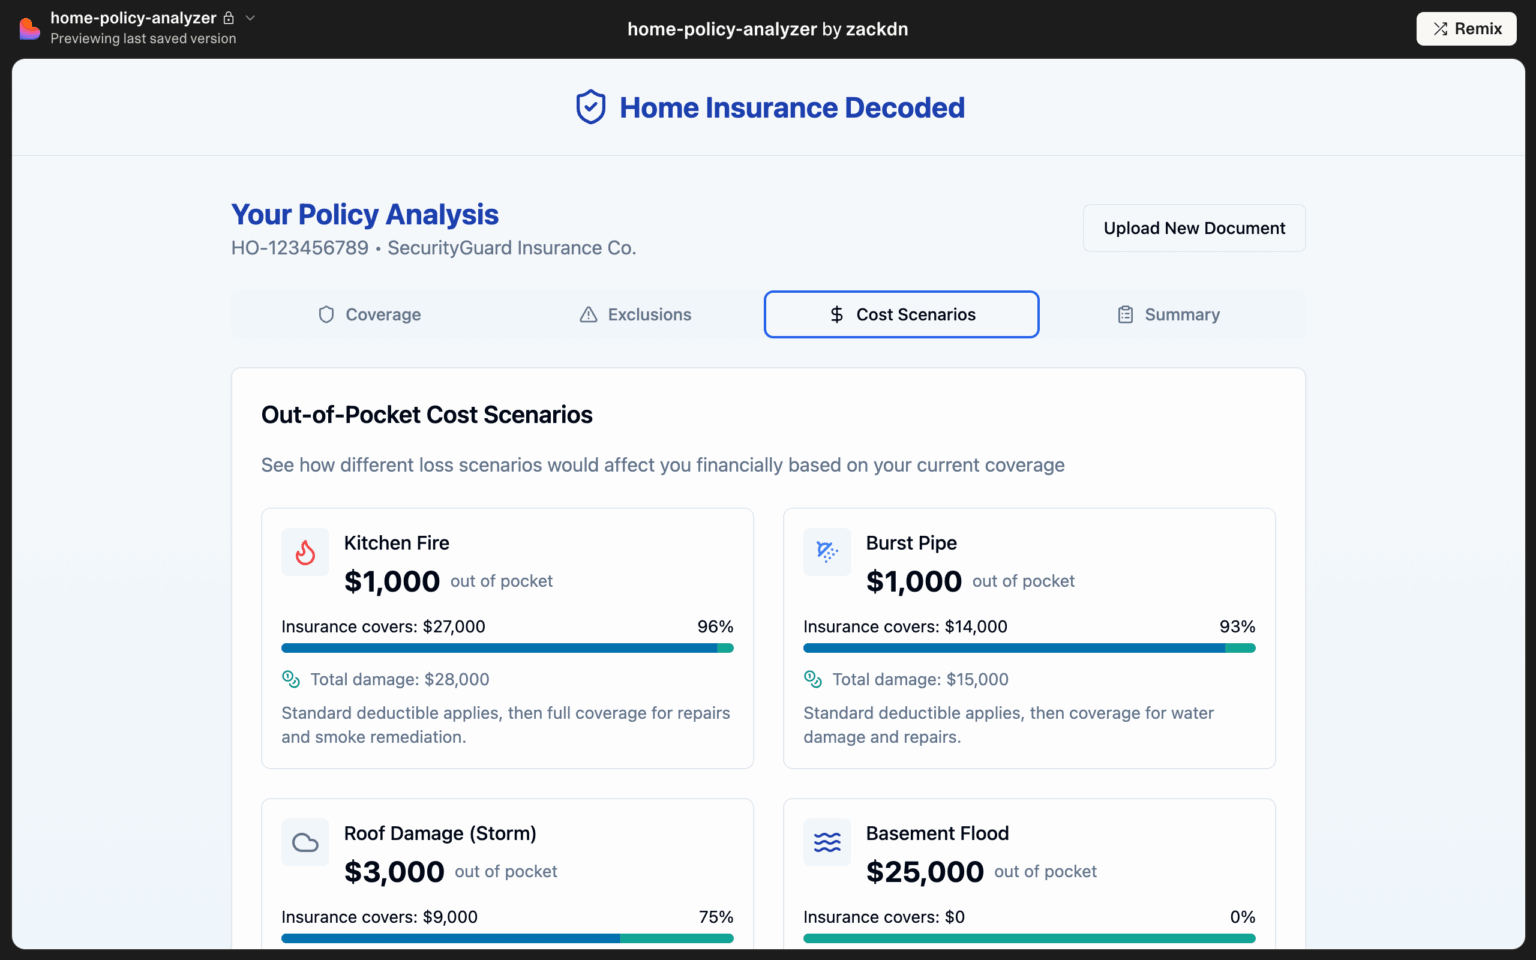Click the link icon next to Total damage $28,000
This screenshot has width=1536, height=960.
click(291, 679)
